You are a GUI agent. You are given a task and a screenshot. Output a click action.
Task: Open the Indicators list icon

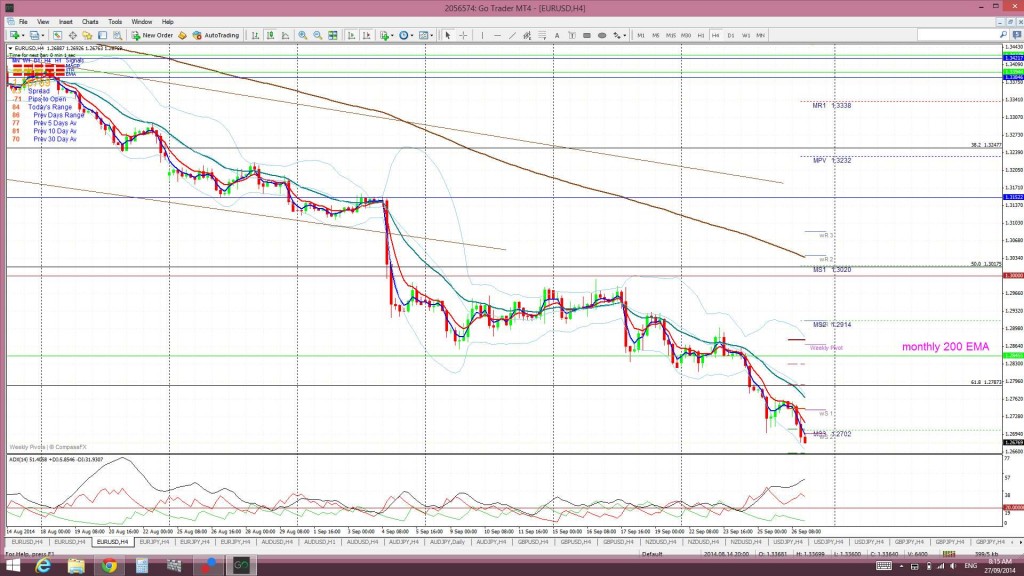tap(384, 35)
